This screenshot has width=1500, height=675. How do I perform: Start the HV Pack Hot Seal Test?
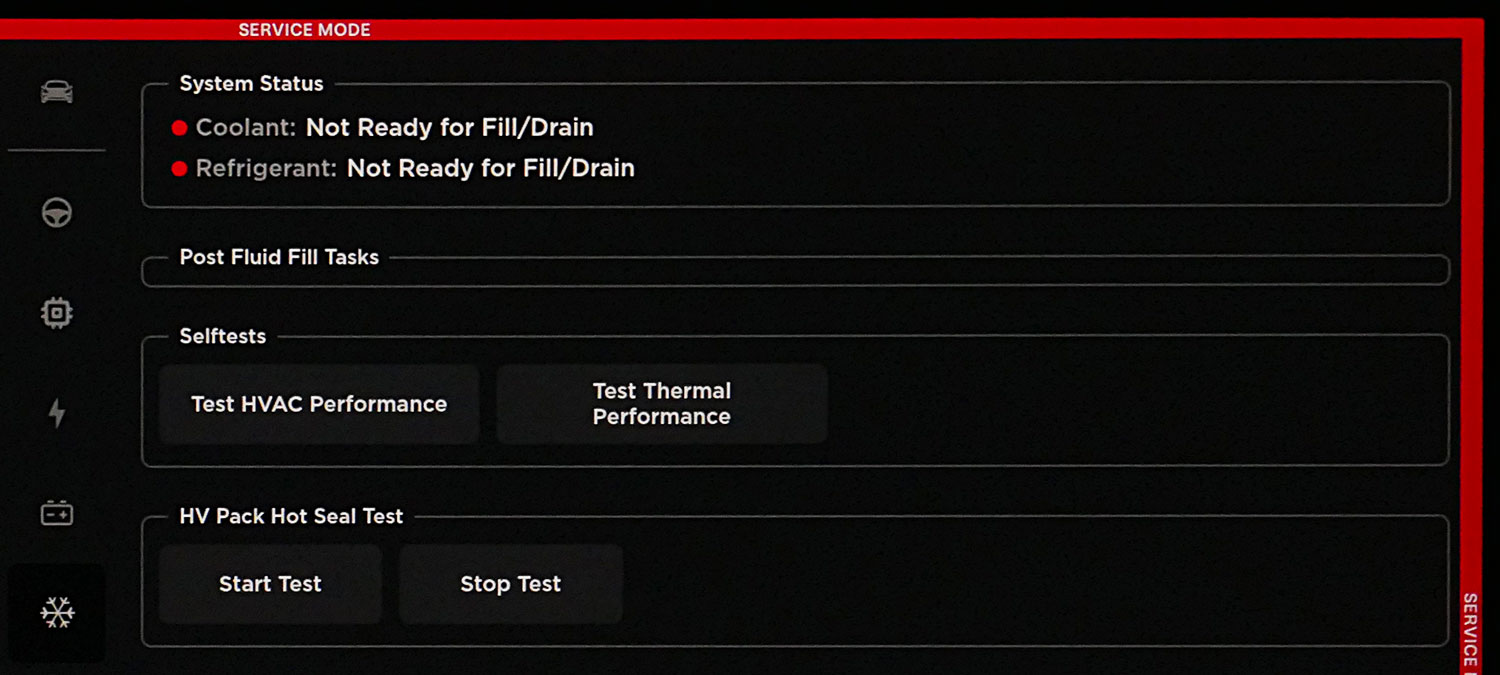(270, 584)
